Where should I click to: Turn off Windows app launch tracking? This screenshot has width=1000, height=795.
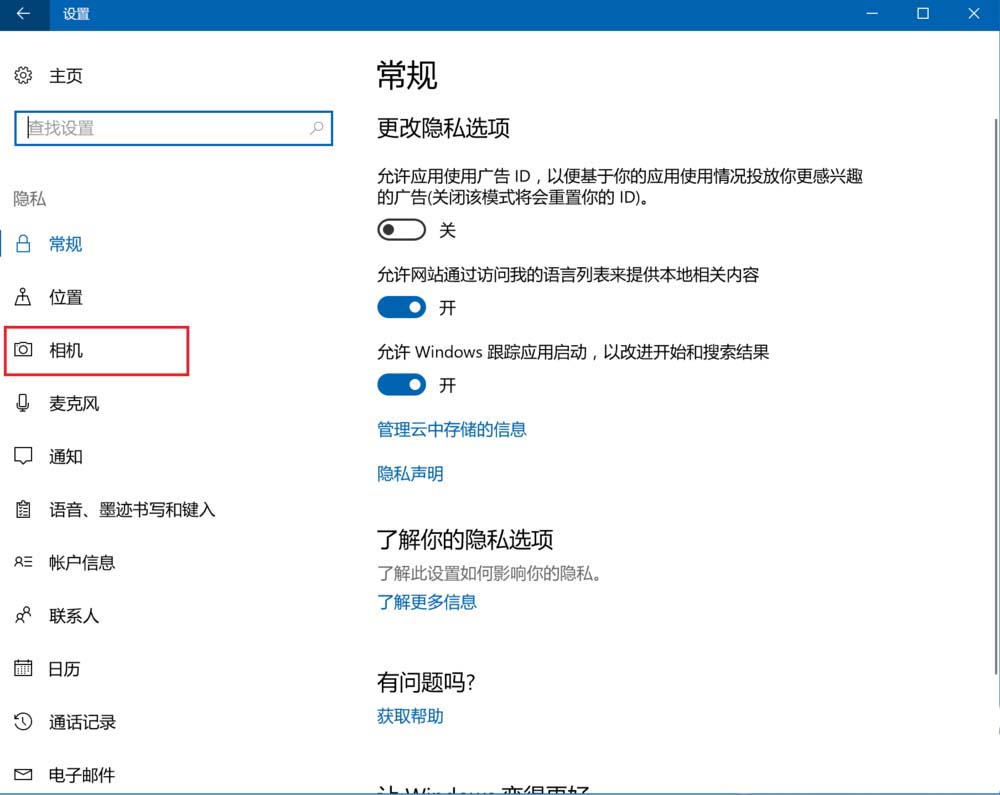tap(401, 385)
